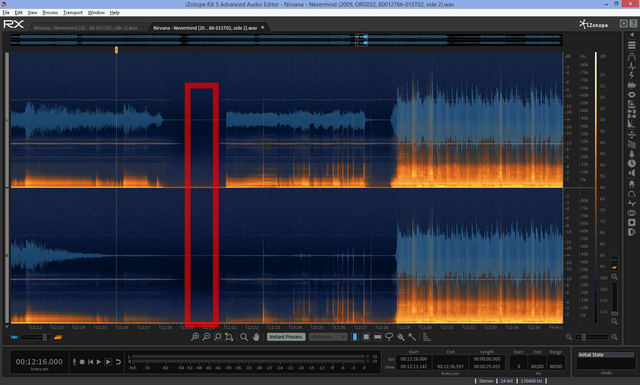Select the Time-Frequency selection tool
The height and width of the screenshot is (385, 640).
366,337
